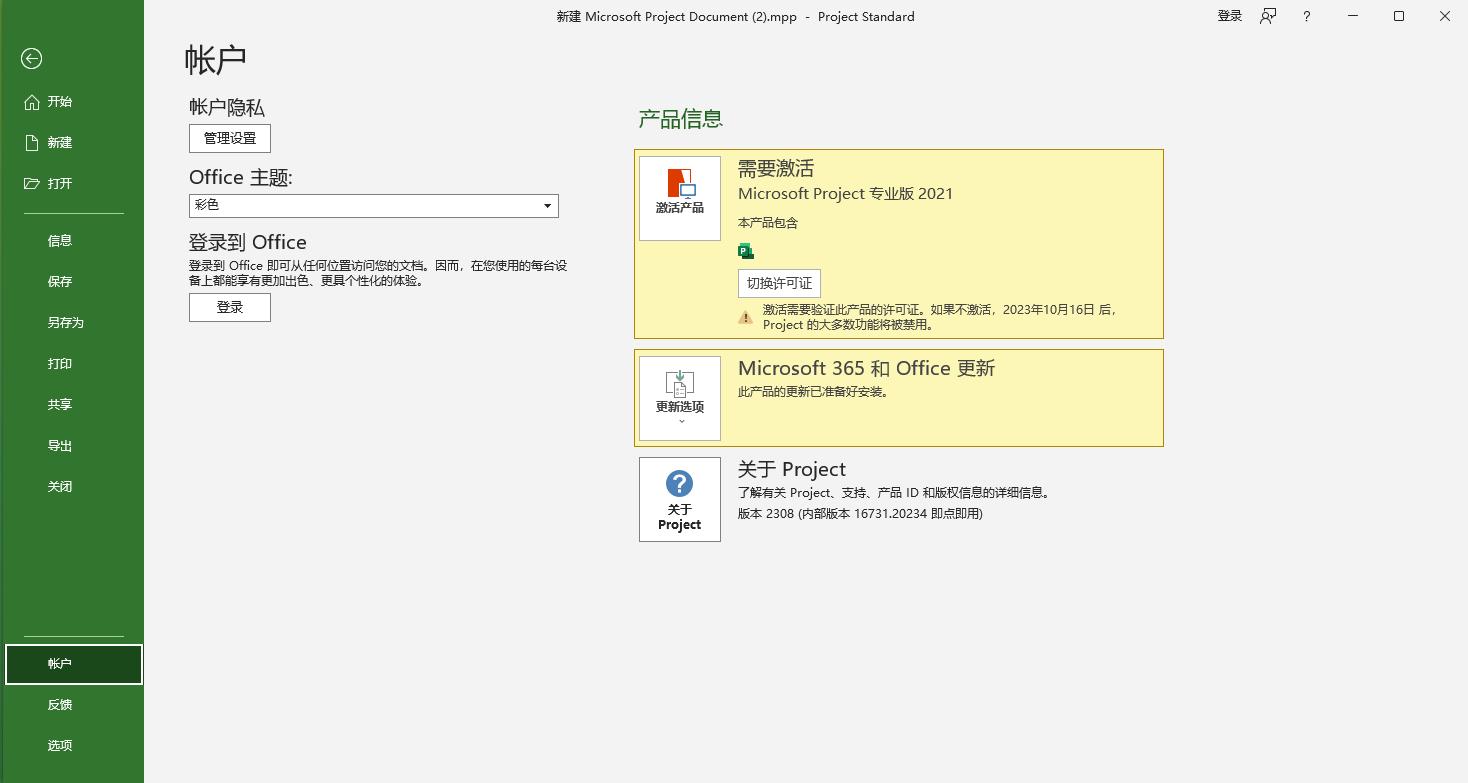1468x783 pixels.
Task: Open the Feedback smiley icon in title bar
Action: 1267,17
